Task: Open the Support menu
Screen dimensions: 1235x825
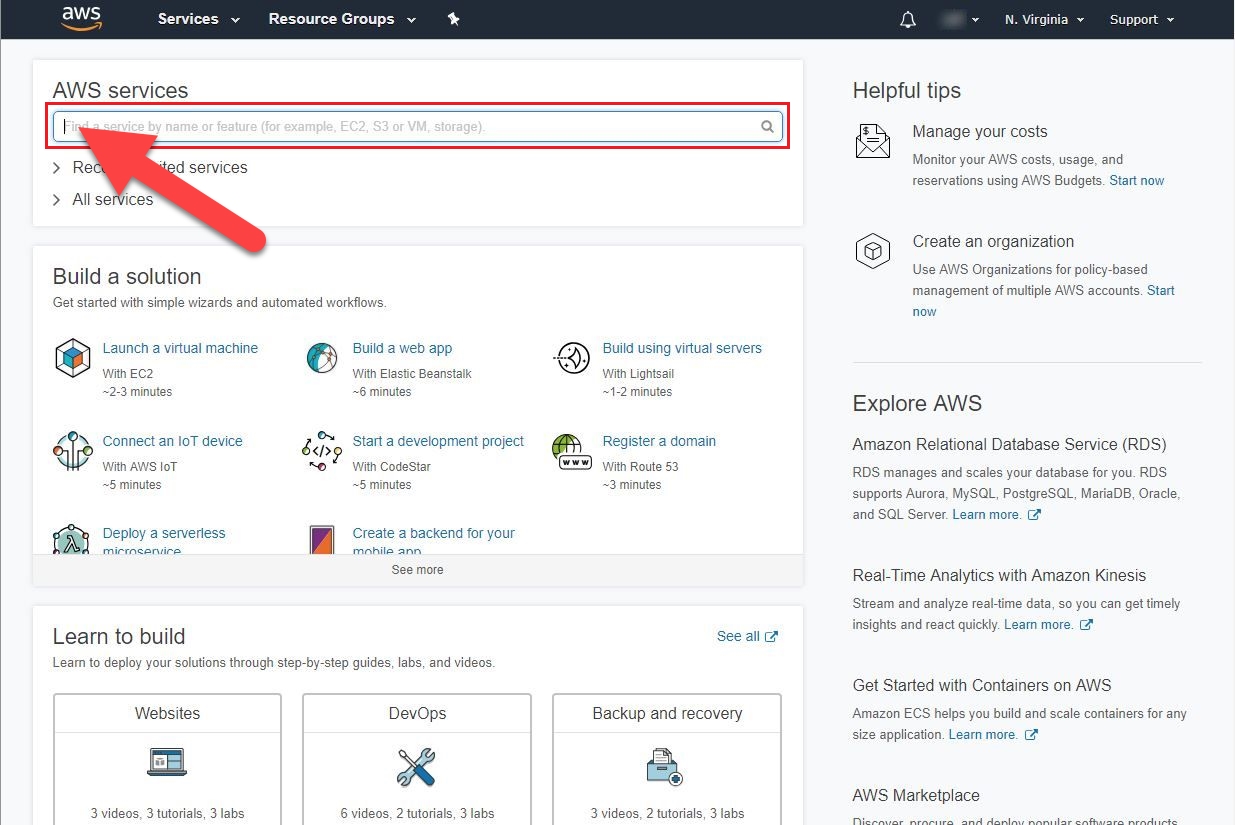Action: click(1141, 20)
